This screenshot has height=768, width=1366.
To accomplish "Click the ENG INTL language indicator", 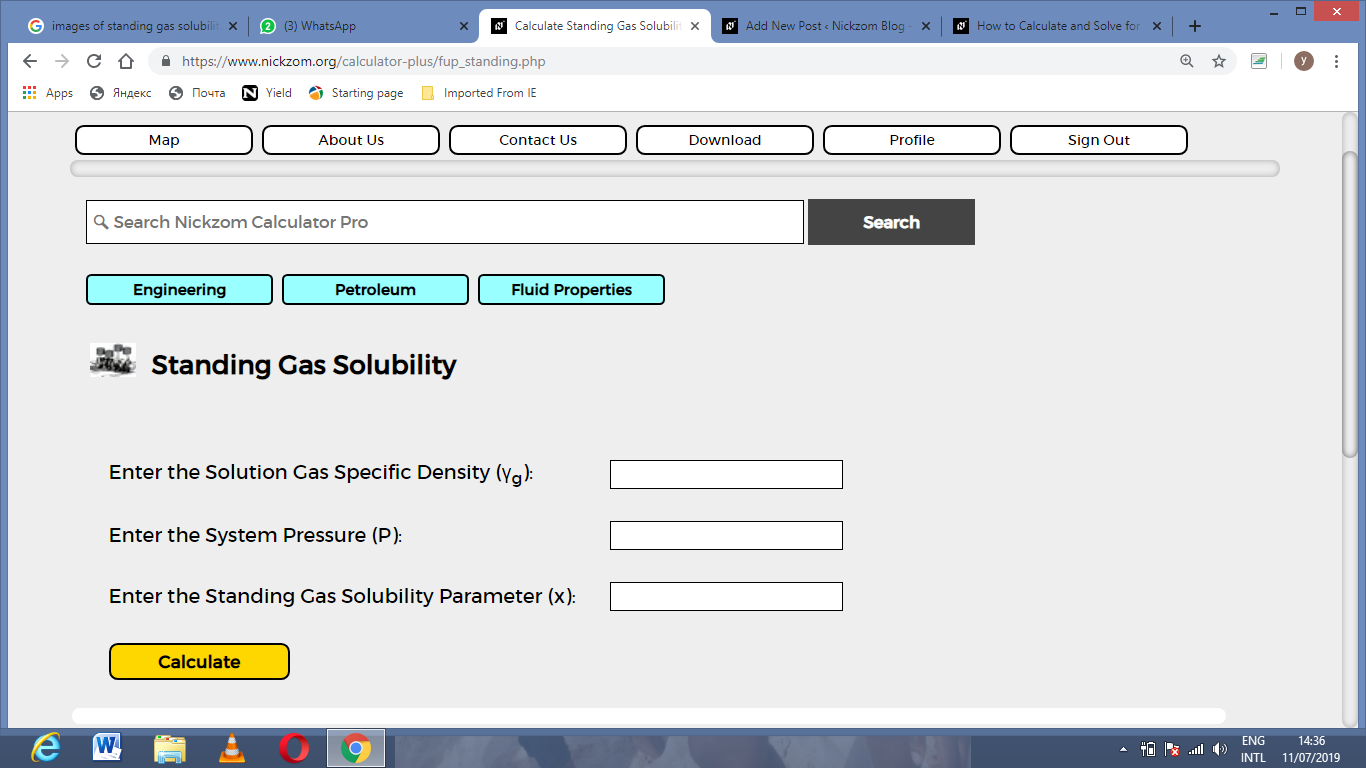I will coord(1253,749).
